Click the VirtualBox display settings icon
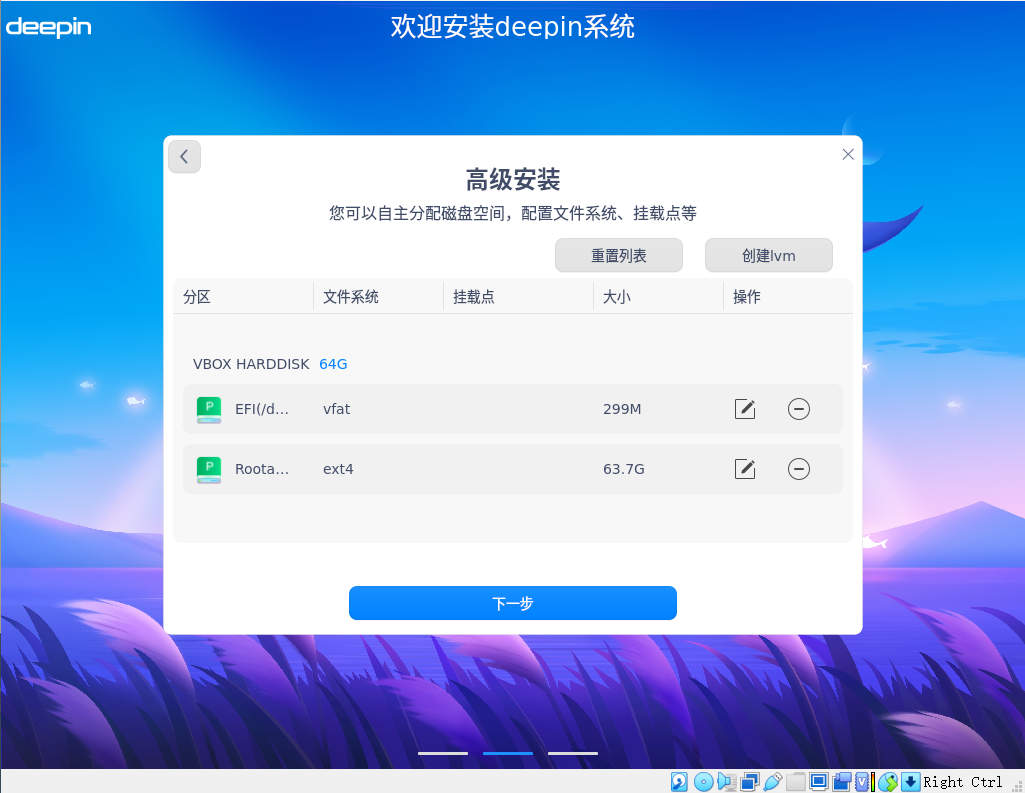1025x793 pixels. (x=817, y=781)
